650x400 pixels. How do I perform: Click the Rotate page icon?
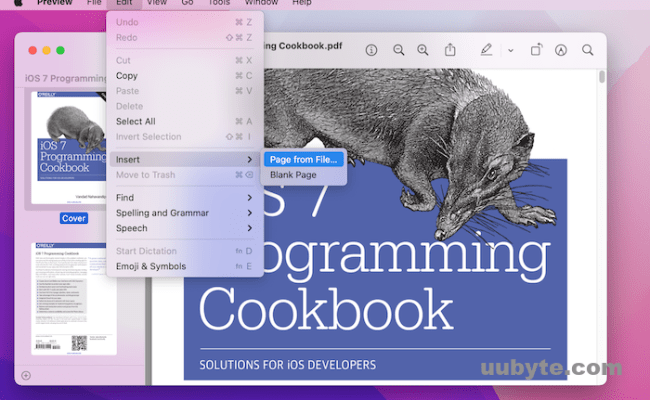[x=536, y=50]
